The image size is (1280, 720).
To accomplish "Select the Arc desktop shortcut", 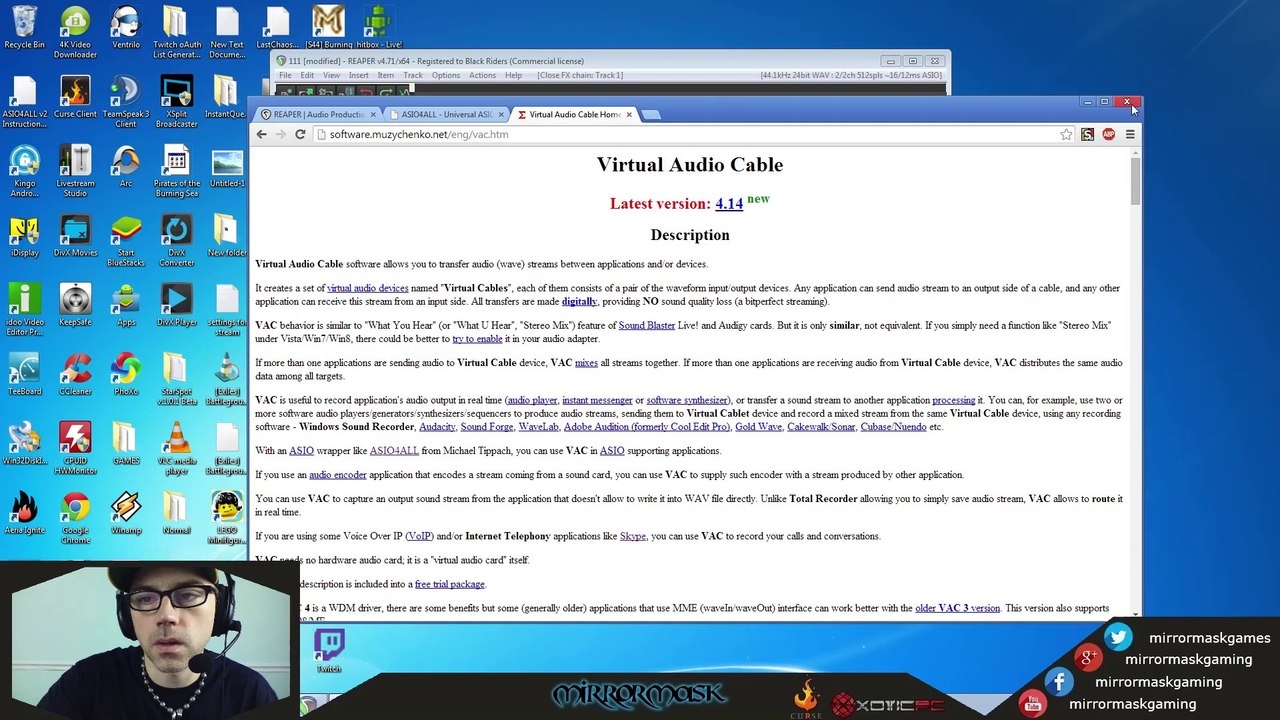I will click(126, 166).
